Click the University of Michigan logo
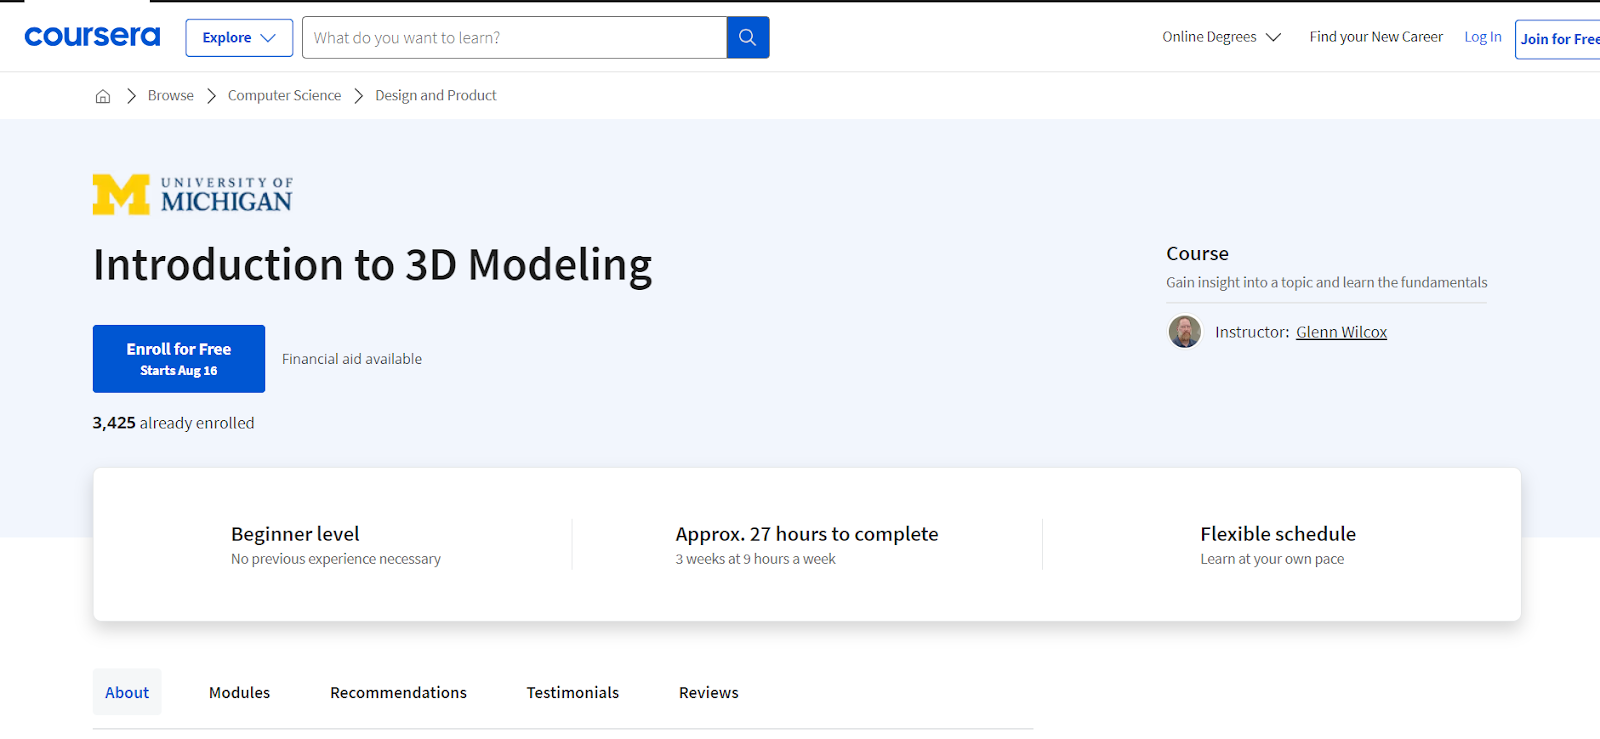This screenshot has height=739, width=1600. 192,195
